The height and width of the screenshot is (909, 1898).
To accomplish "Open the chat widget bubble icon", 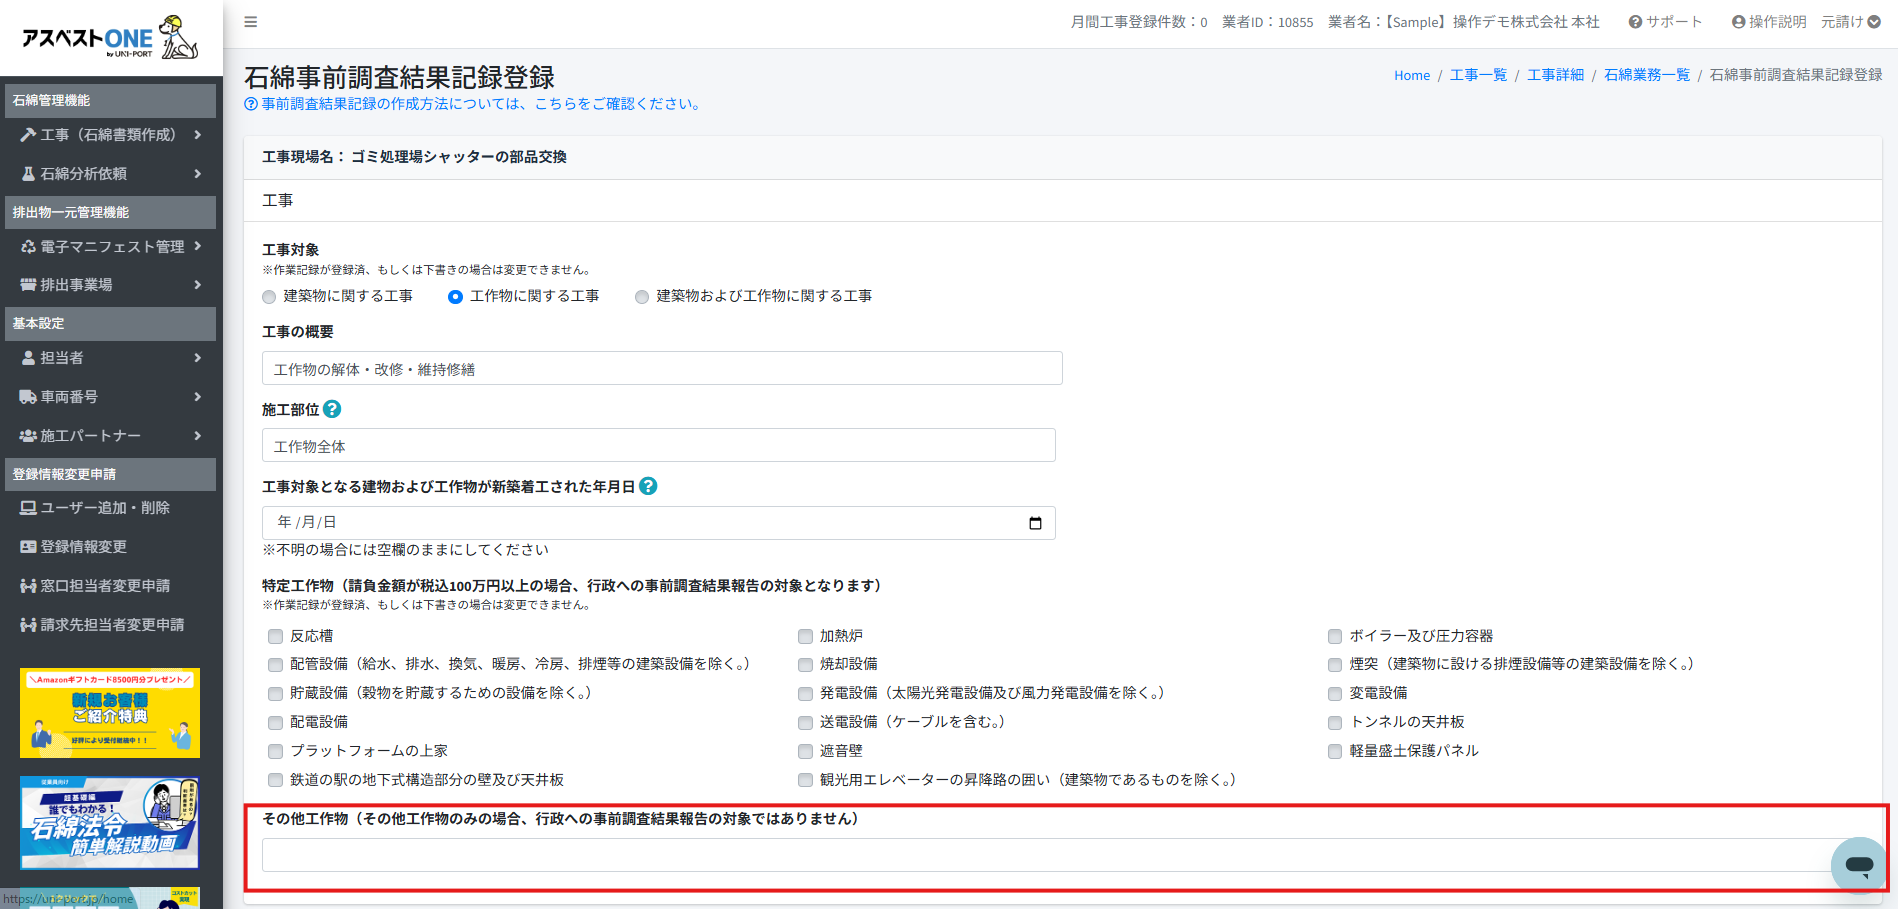I will coord(1858,864).
